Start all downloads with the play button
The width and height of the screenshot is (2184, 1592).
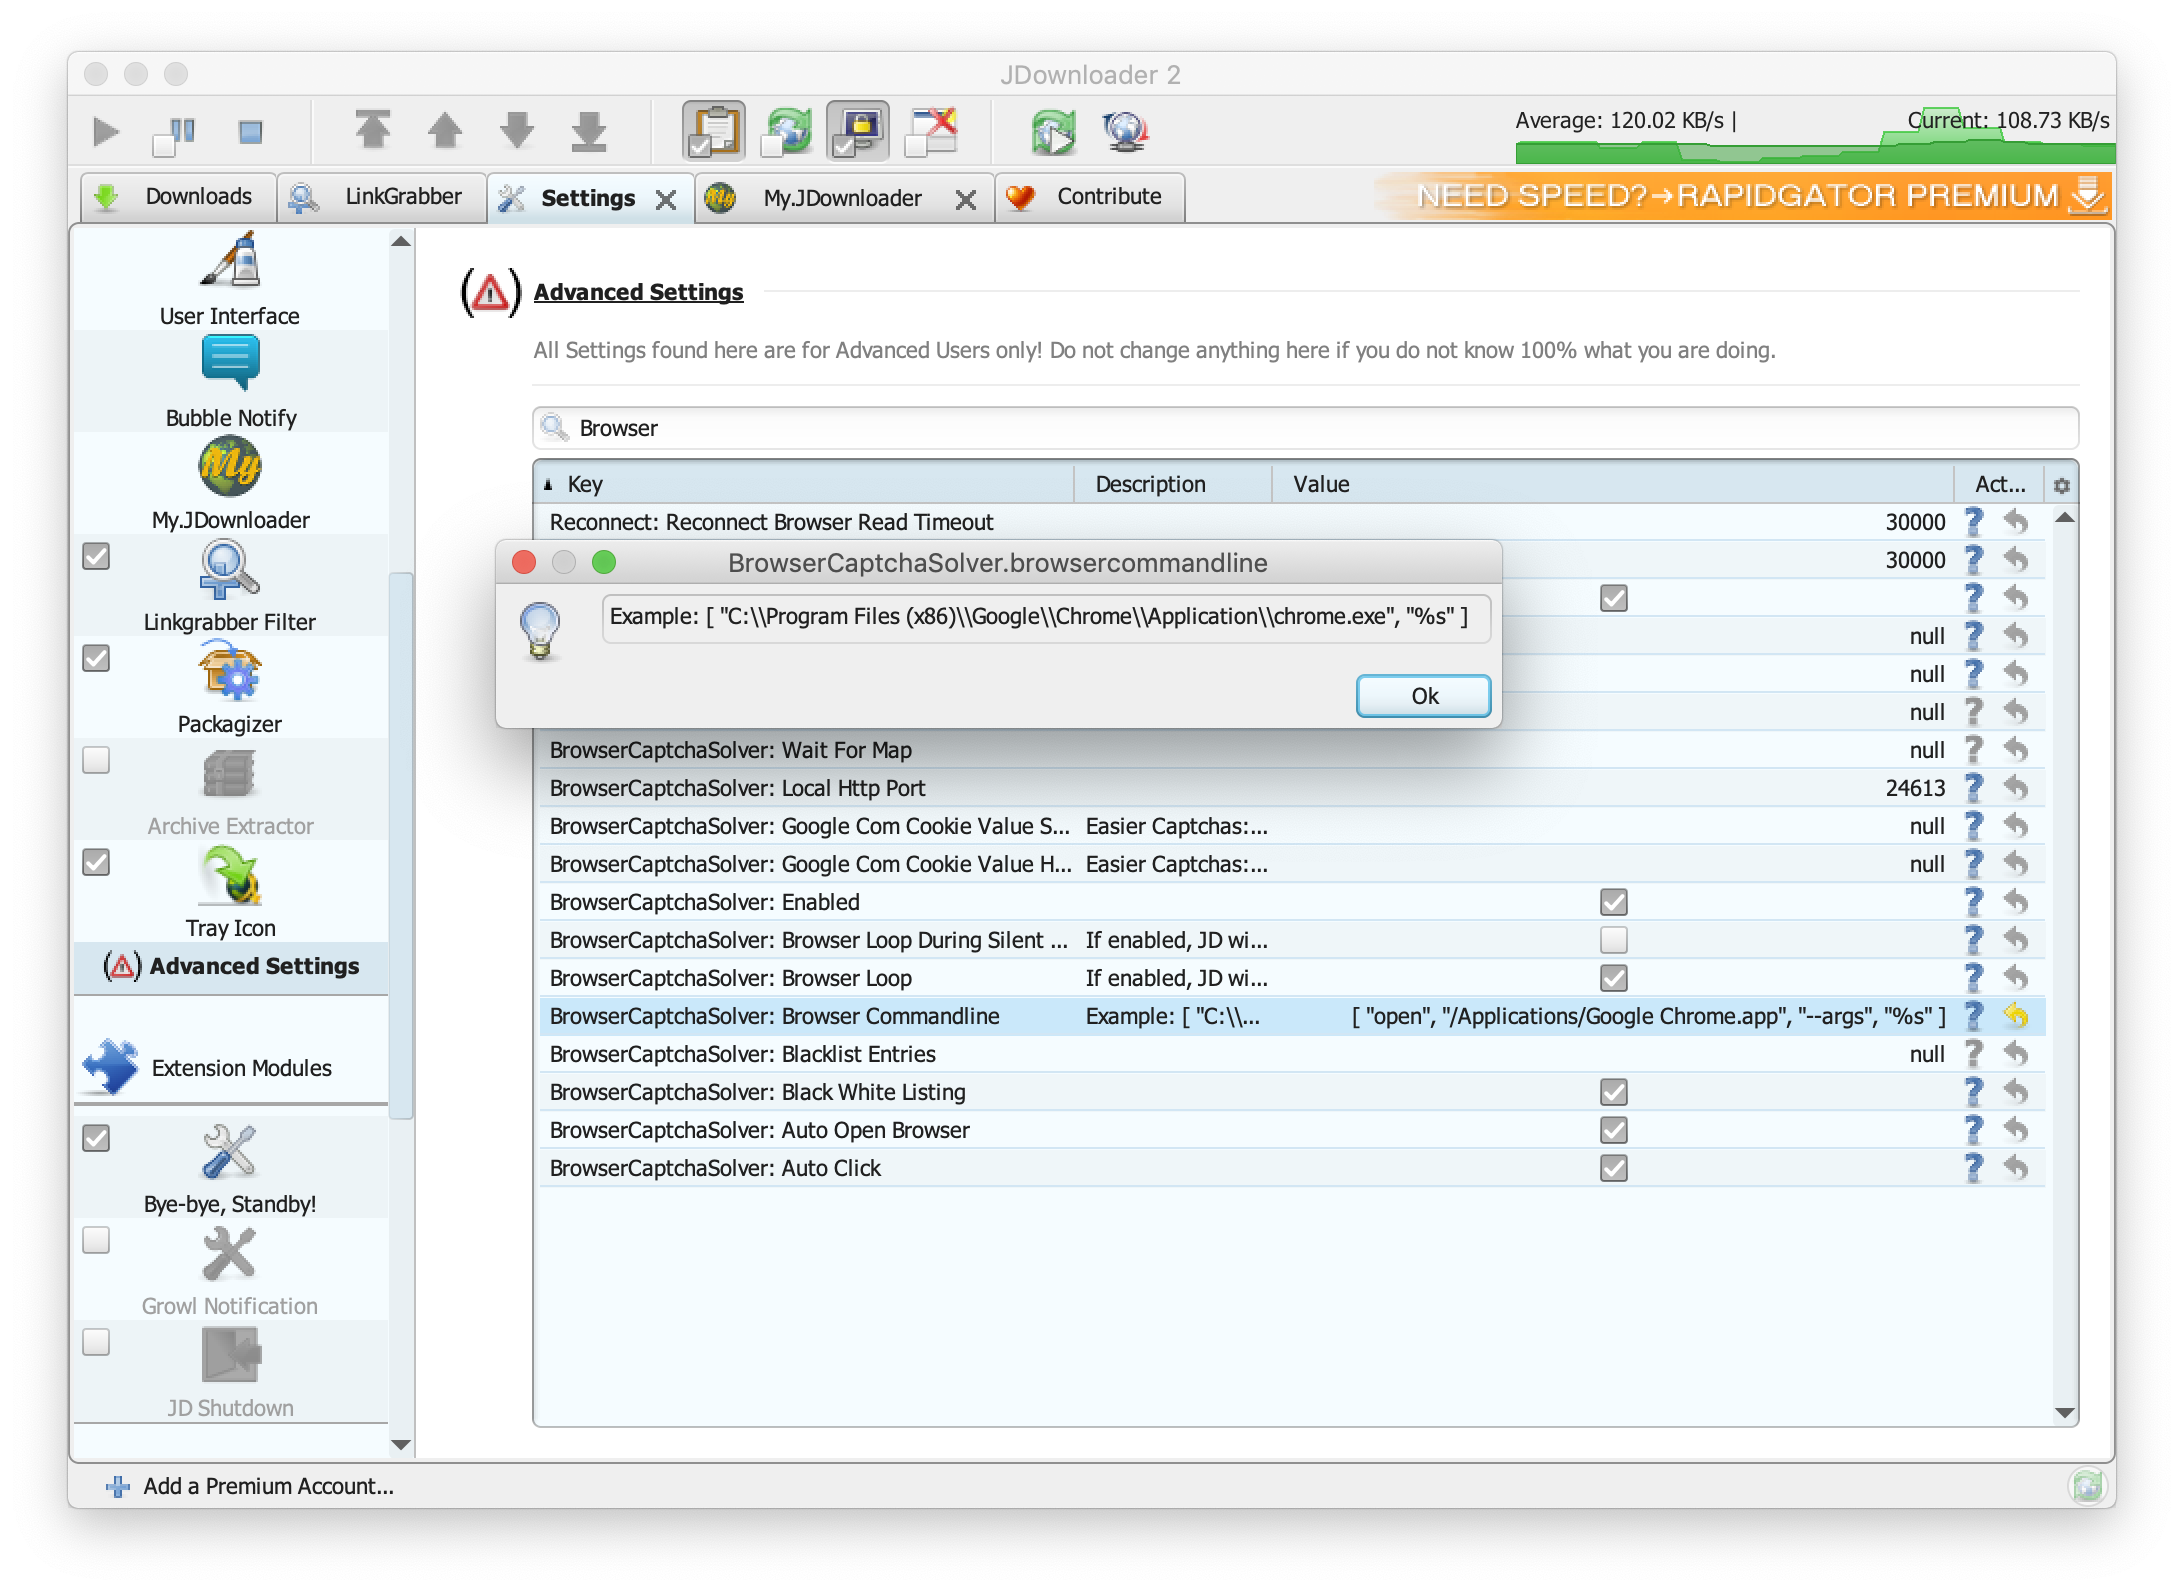click(105, 131)
